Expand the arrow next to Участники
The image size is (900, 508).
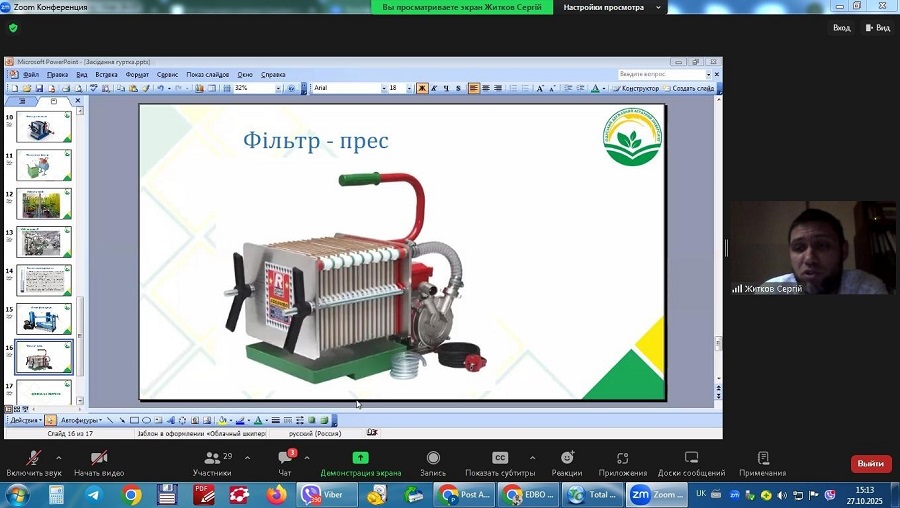click(x=247, y=458)
